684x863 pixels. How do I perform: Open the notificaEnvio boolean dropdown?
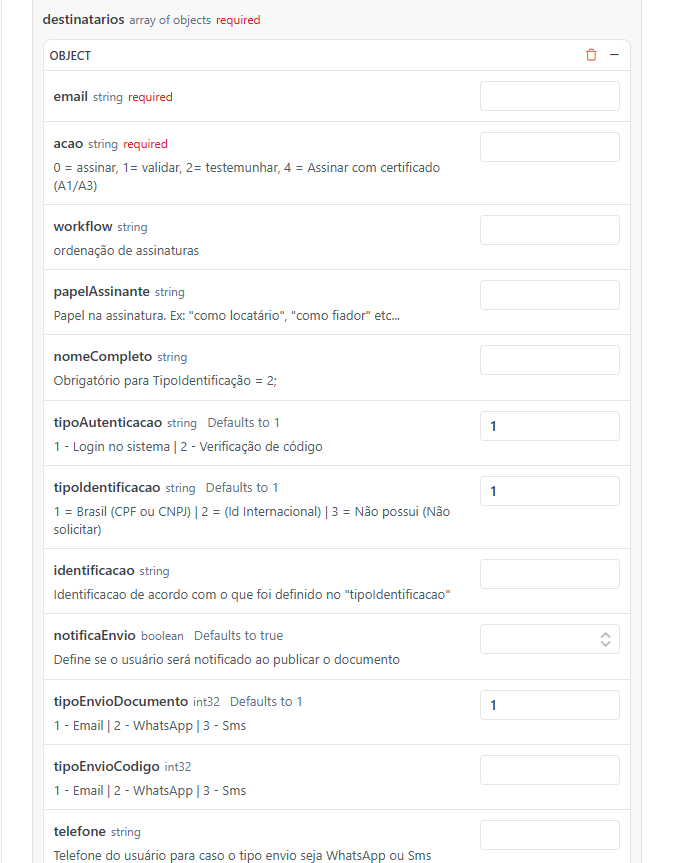(x=550, y=639)
